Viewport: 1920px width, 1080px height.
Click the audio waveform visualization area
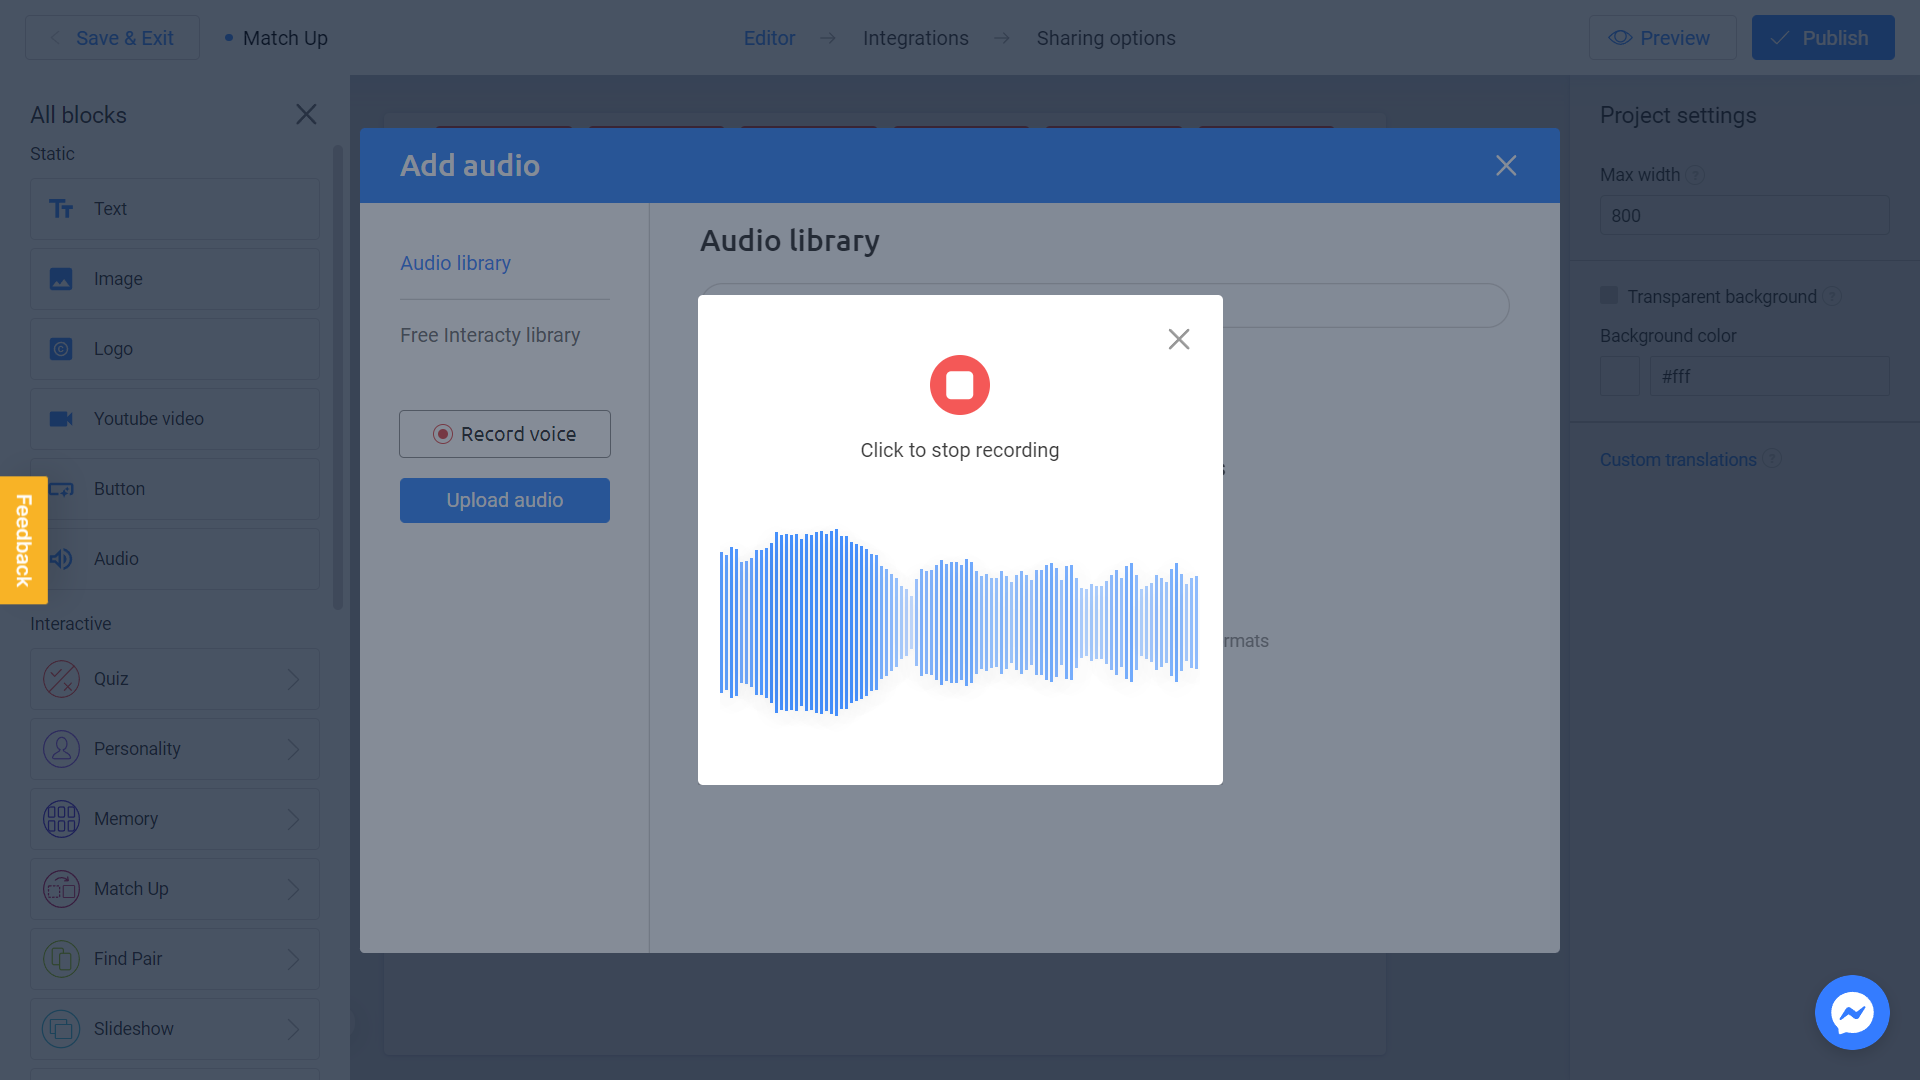pos(960,626)
